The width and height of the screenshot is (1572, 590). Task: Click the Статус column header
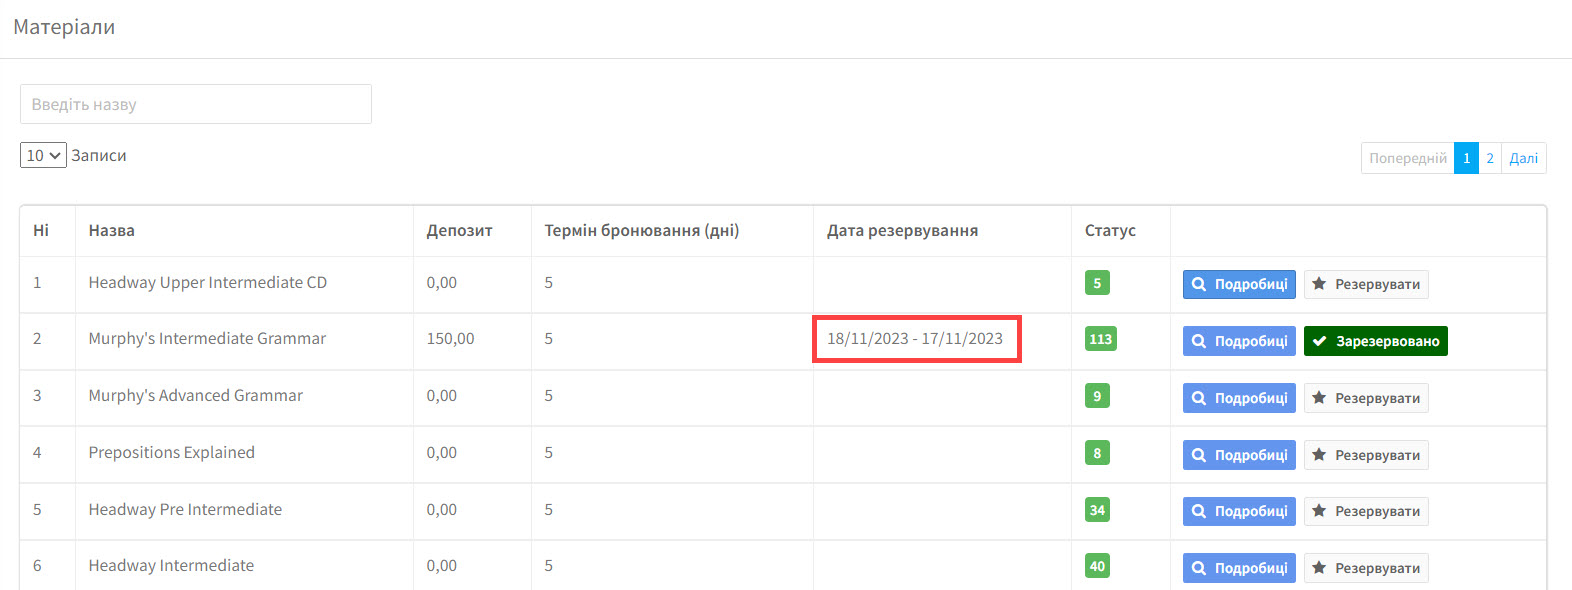(x=1110, y=231)
